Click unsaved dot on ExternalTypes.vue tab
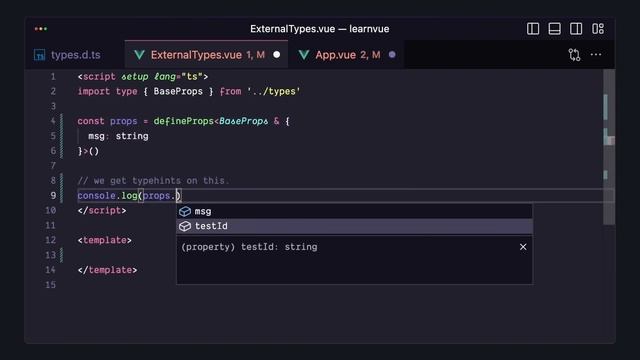 [x=276, y=55]
